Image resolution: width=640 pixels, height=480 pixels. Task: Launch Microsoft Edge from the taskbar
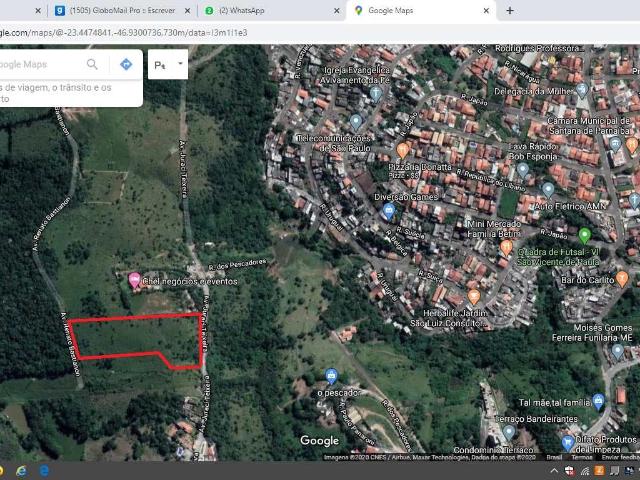44,471
